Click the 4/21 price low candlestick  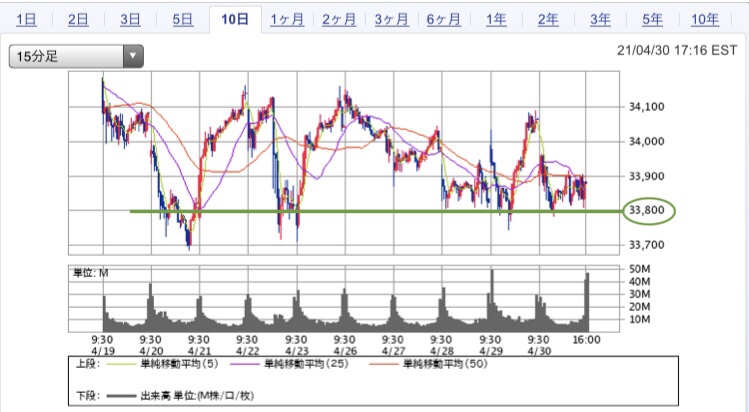pos(189,239)
